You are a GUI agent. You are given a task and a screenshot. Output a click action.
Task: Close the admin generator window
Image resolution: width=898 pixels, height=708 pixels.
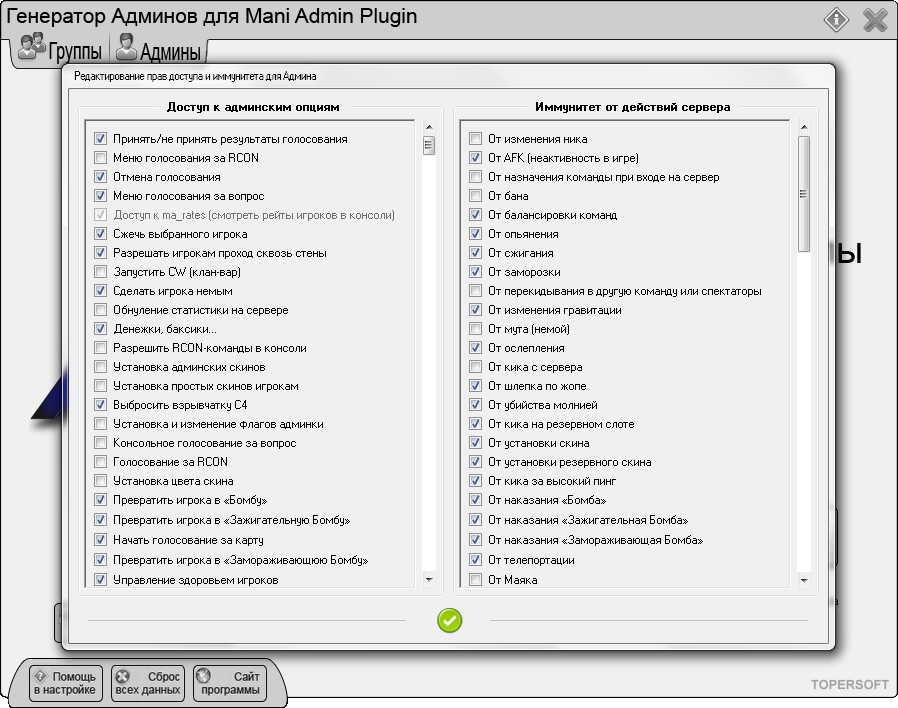875,20
